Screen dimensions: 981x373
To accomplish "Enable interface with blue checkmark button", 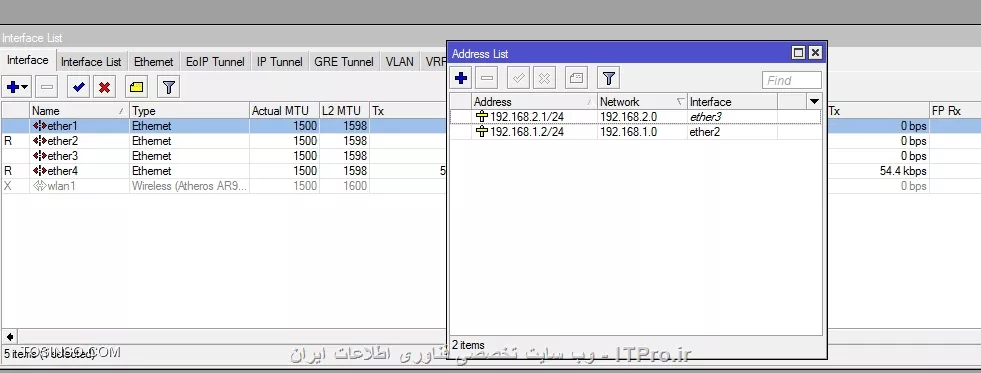I will [78, 87].
